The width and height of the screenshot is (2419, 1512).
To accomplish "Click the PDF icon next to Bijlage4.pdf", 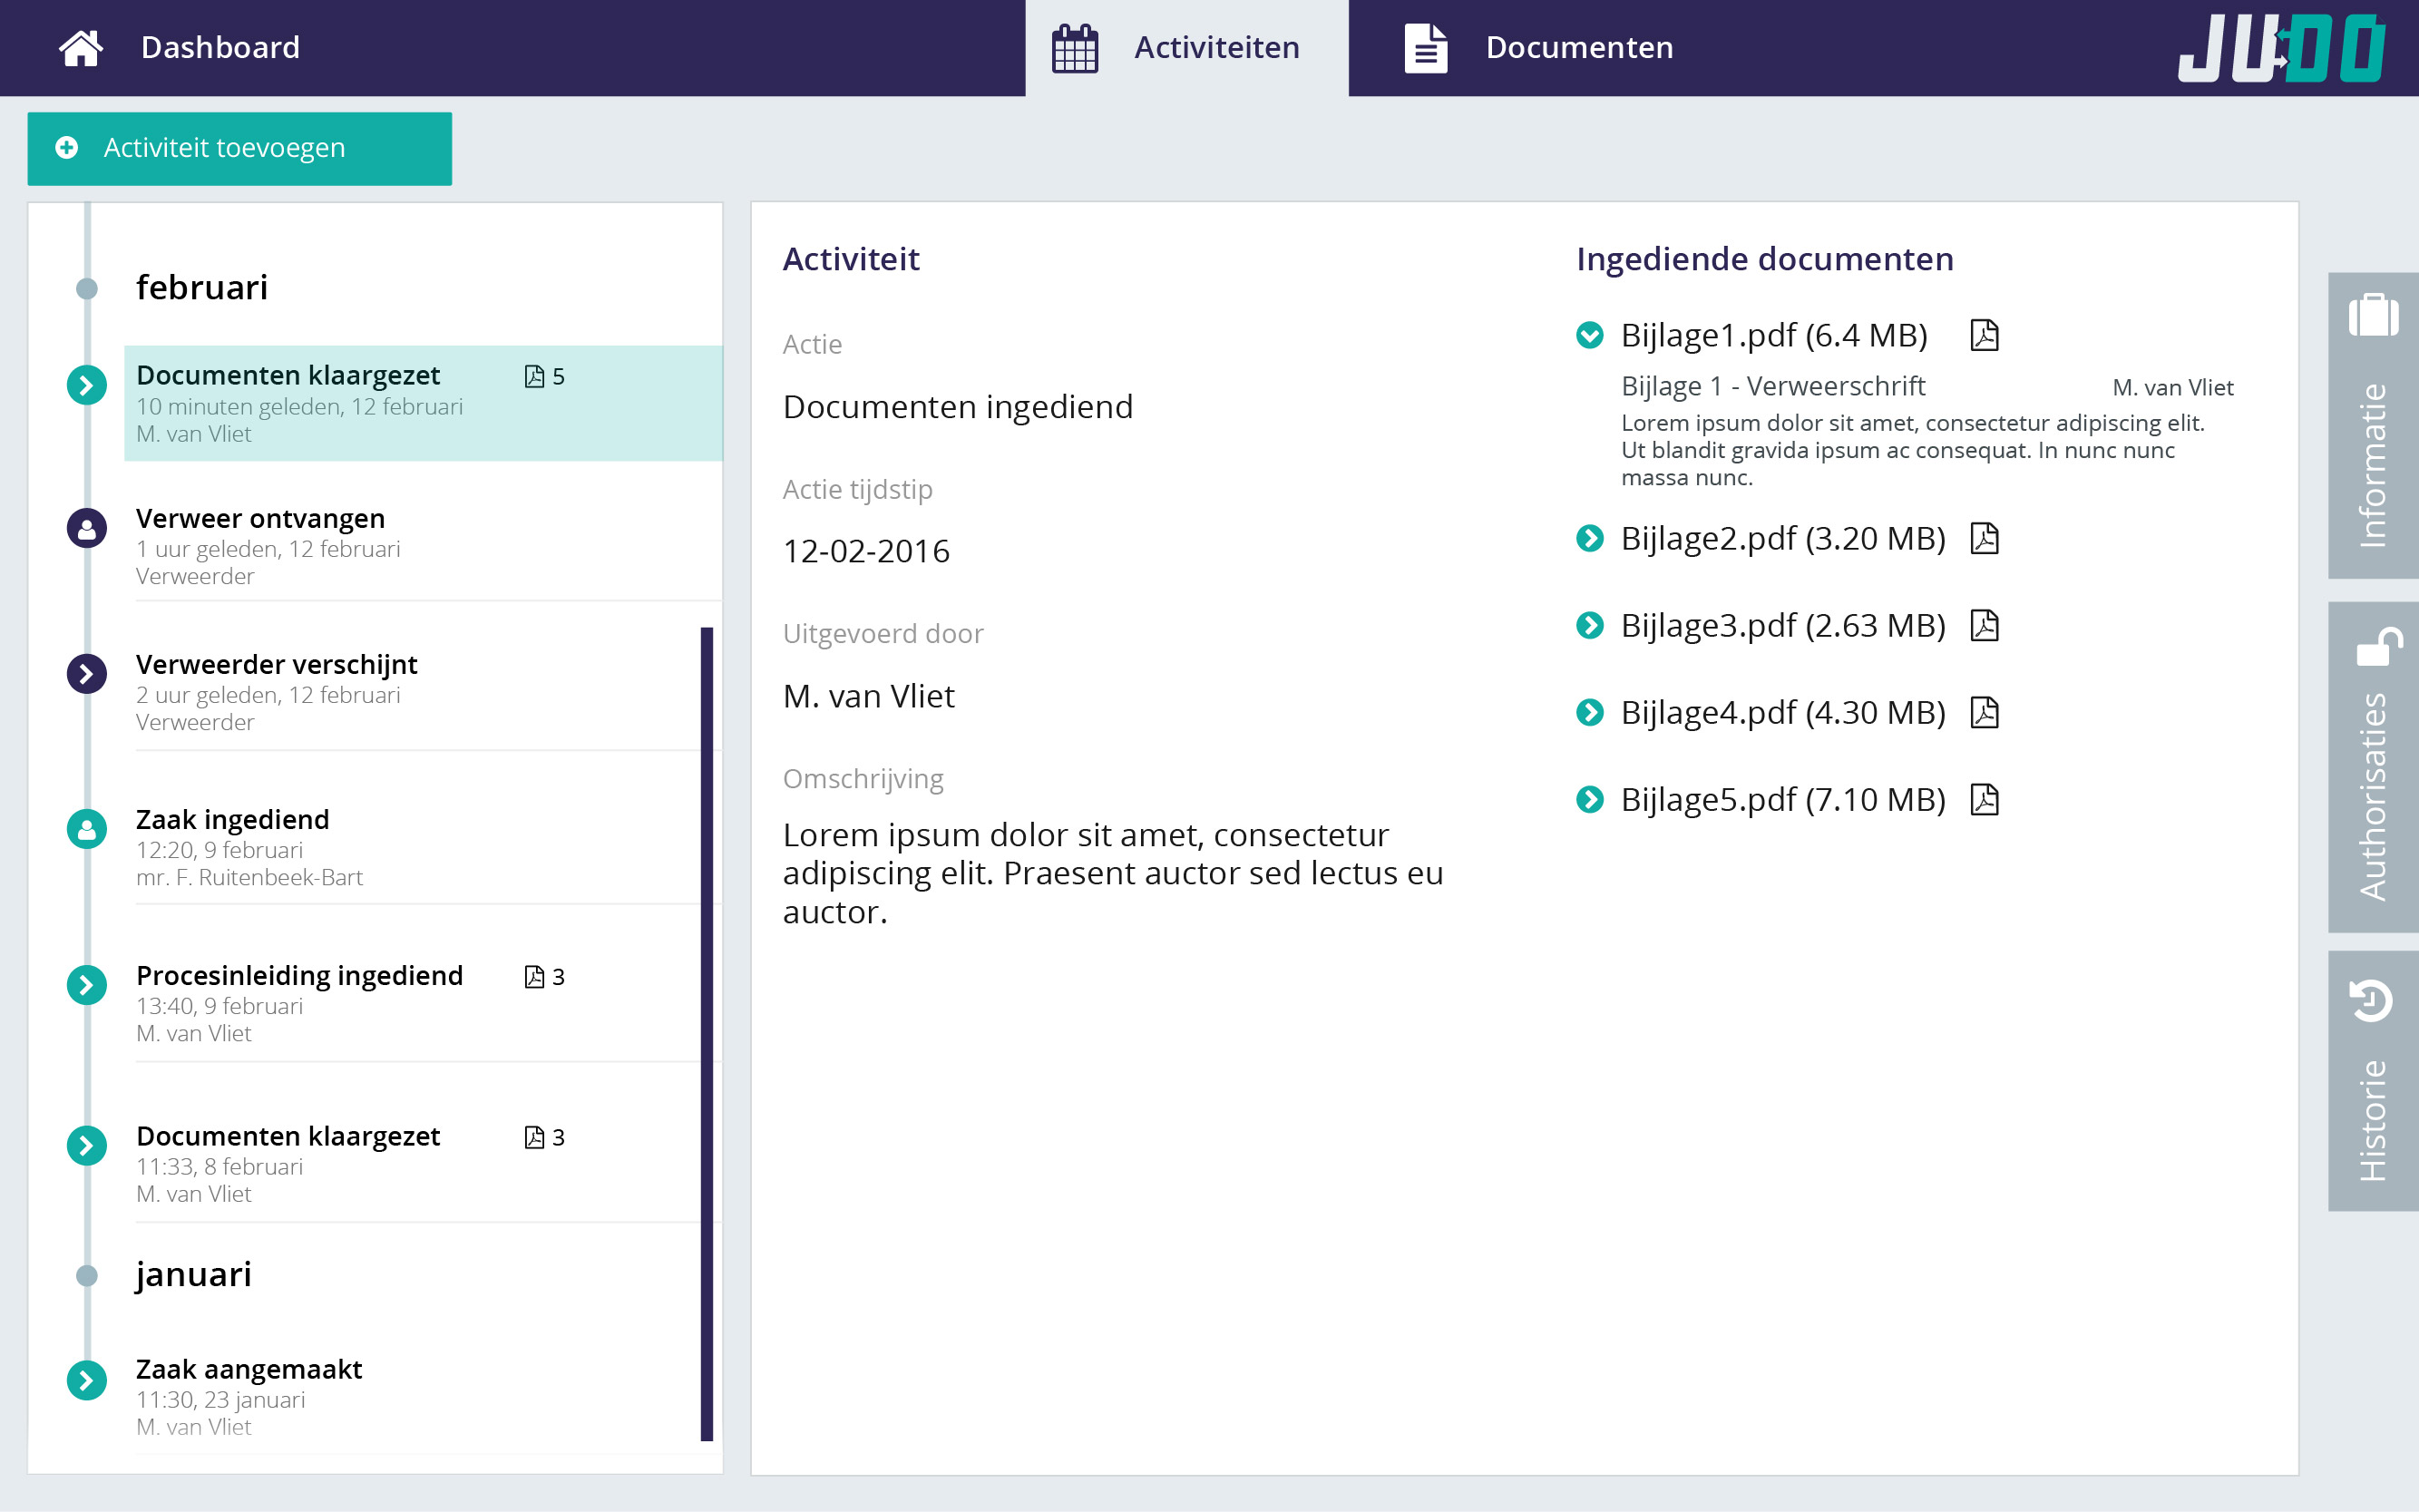I will tap(1984, 712).
